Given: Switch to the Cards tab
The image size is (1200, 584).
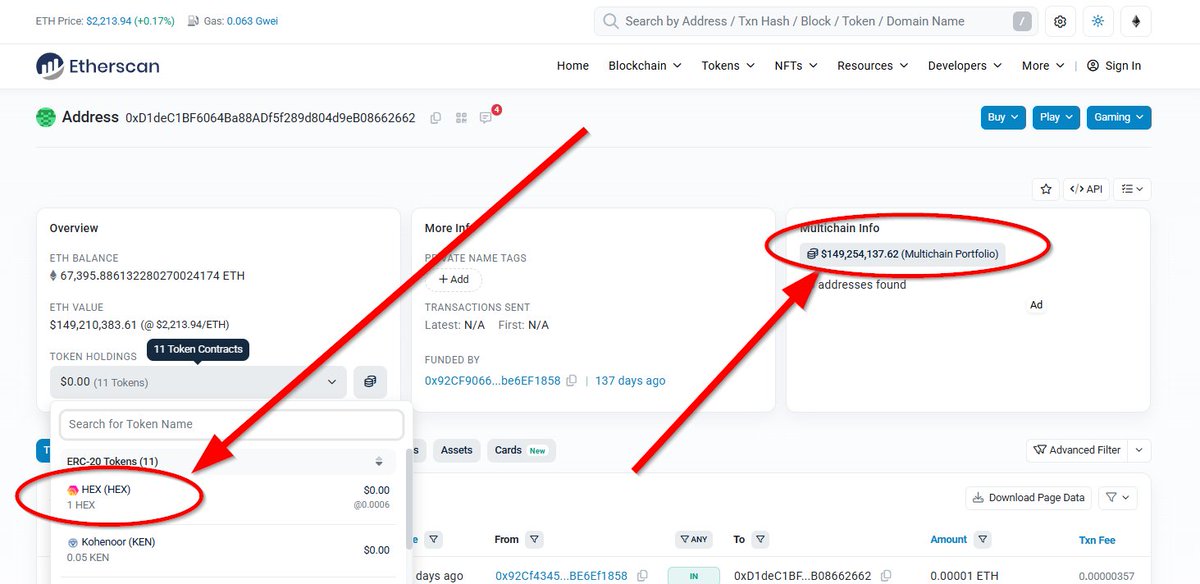Looking at the screenshot, I should (521, 450).
